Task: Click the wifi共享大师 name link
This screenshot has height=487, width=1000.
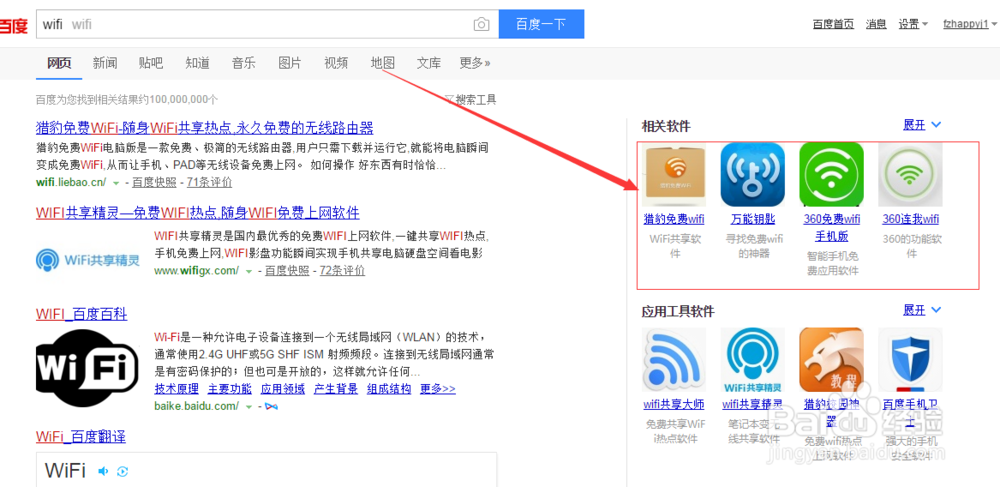Action: pos(674,404)
